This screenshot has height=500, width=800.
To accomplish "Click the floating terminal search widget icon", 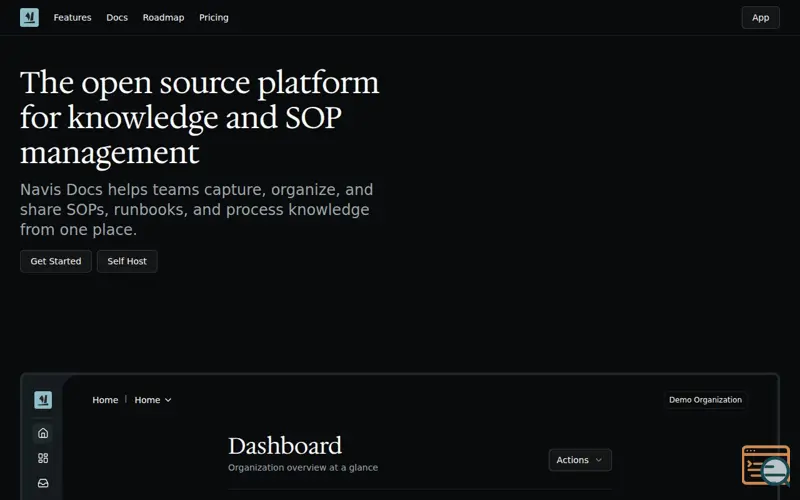I will click(x=766, y=465).
